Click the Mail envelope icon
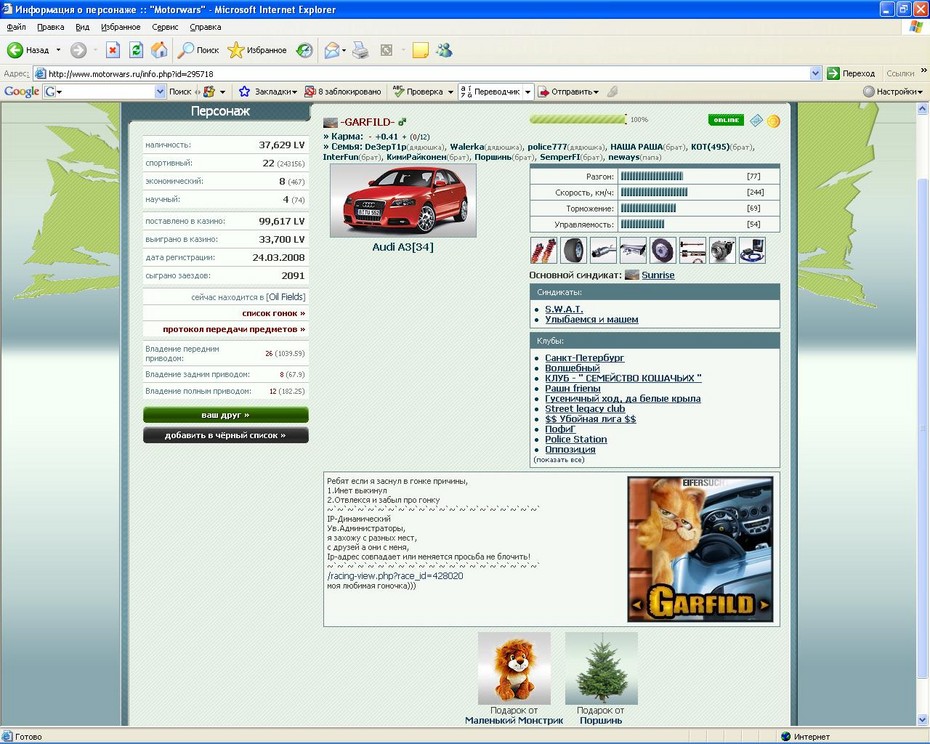The width and height of the screenshot is (930, 744). [332, 50]
